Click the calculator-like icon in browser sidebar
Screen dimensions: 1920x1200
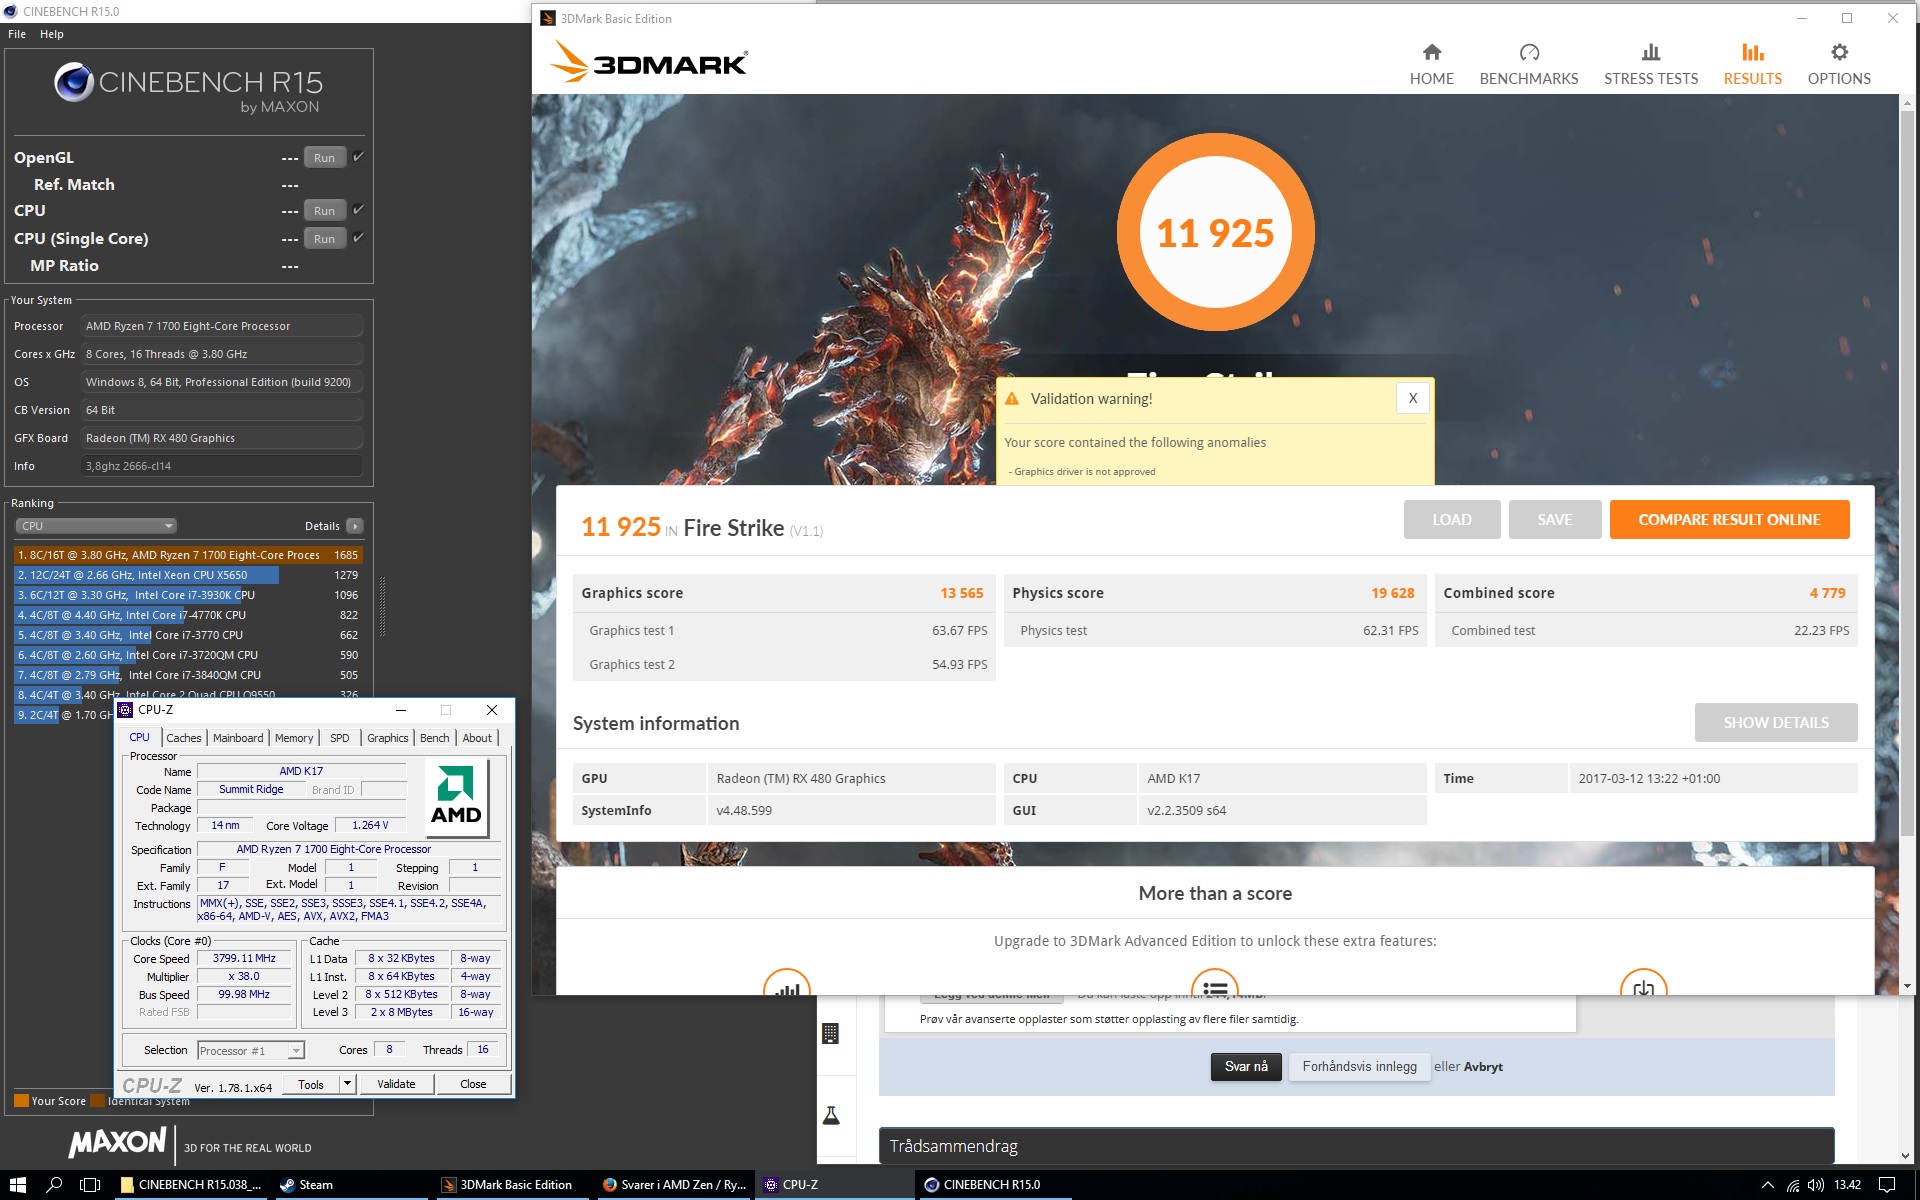click(x=830, y=1034)
